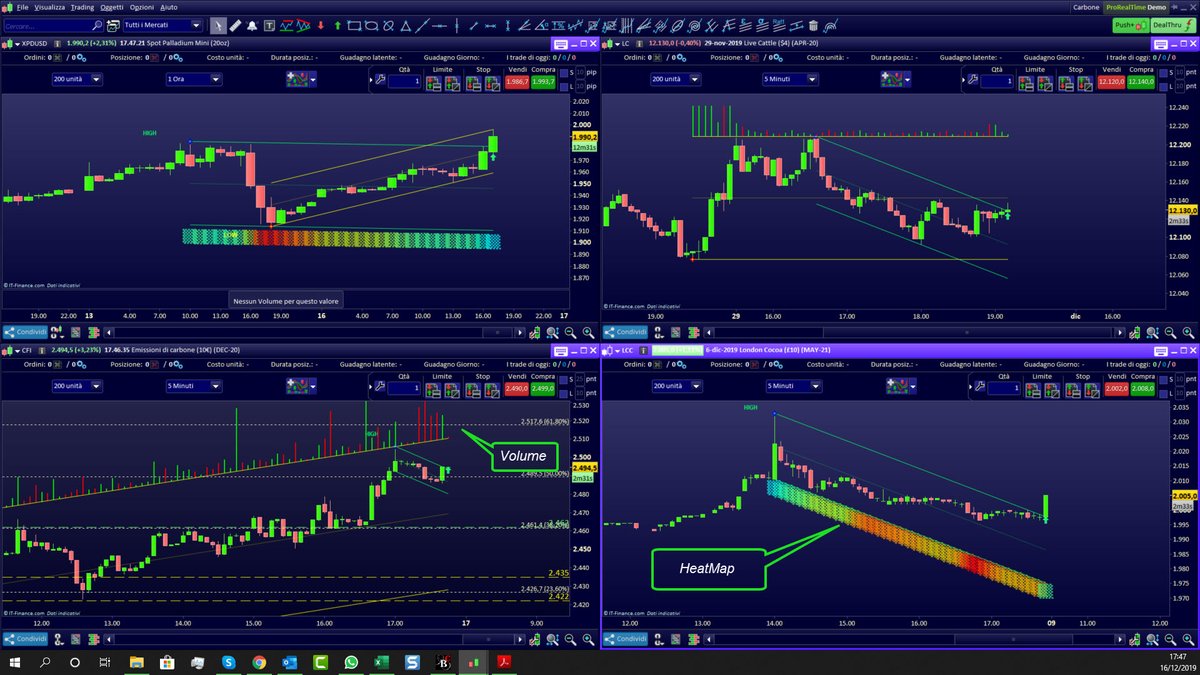Select the text annotation tool
The height and width of the screenshot is (675, 1200).
(x=269, y=25)
